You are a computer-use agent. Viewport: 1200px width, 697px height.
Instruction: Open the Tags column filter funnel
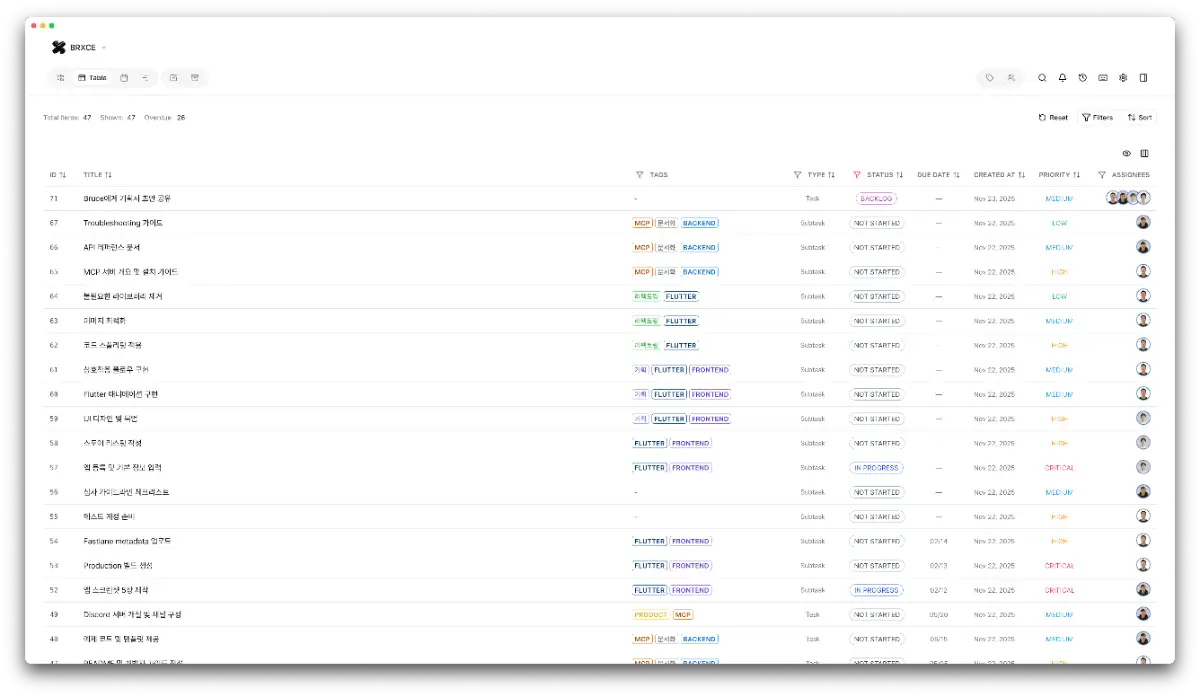(639, 175)
